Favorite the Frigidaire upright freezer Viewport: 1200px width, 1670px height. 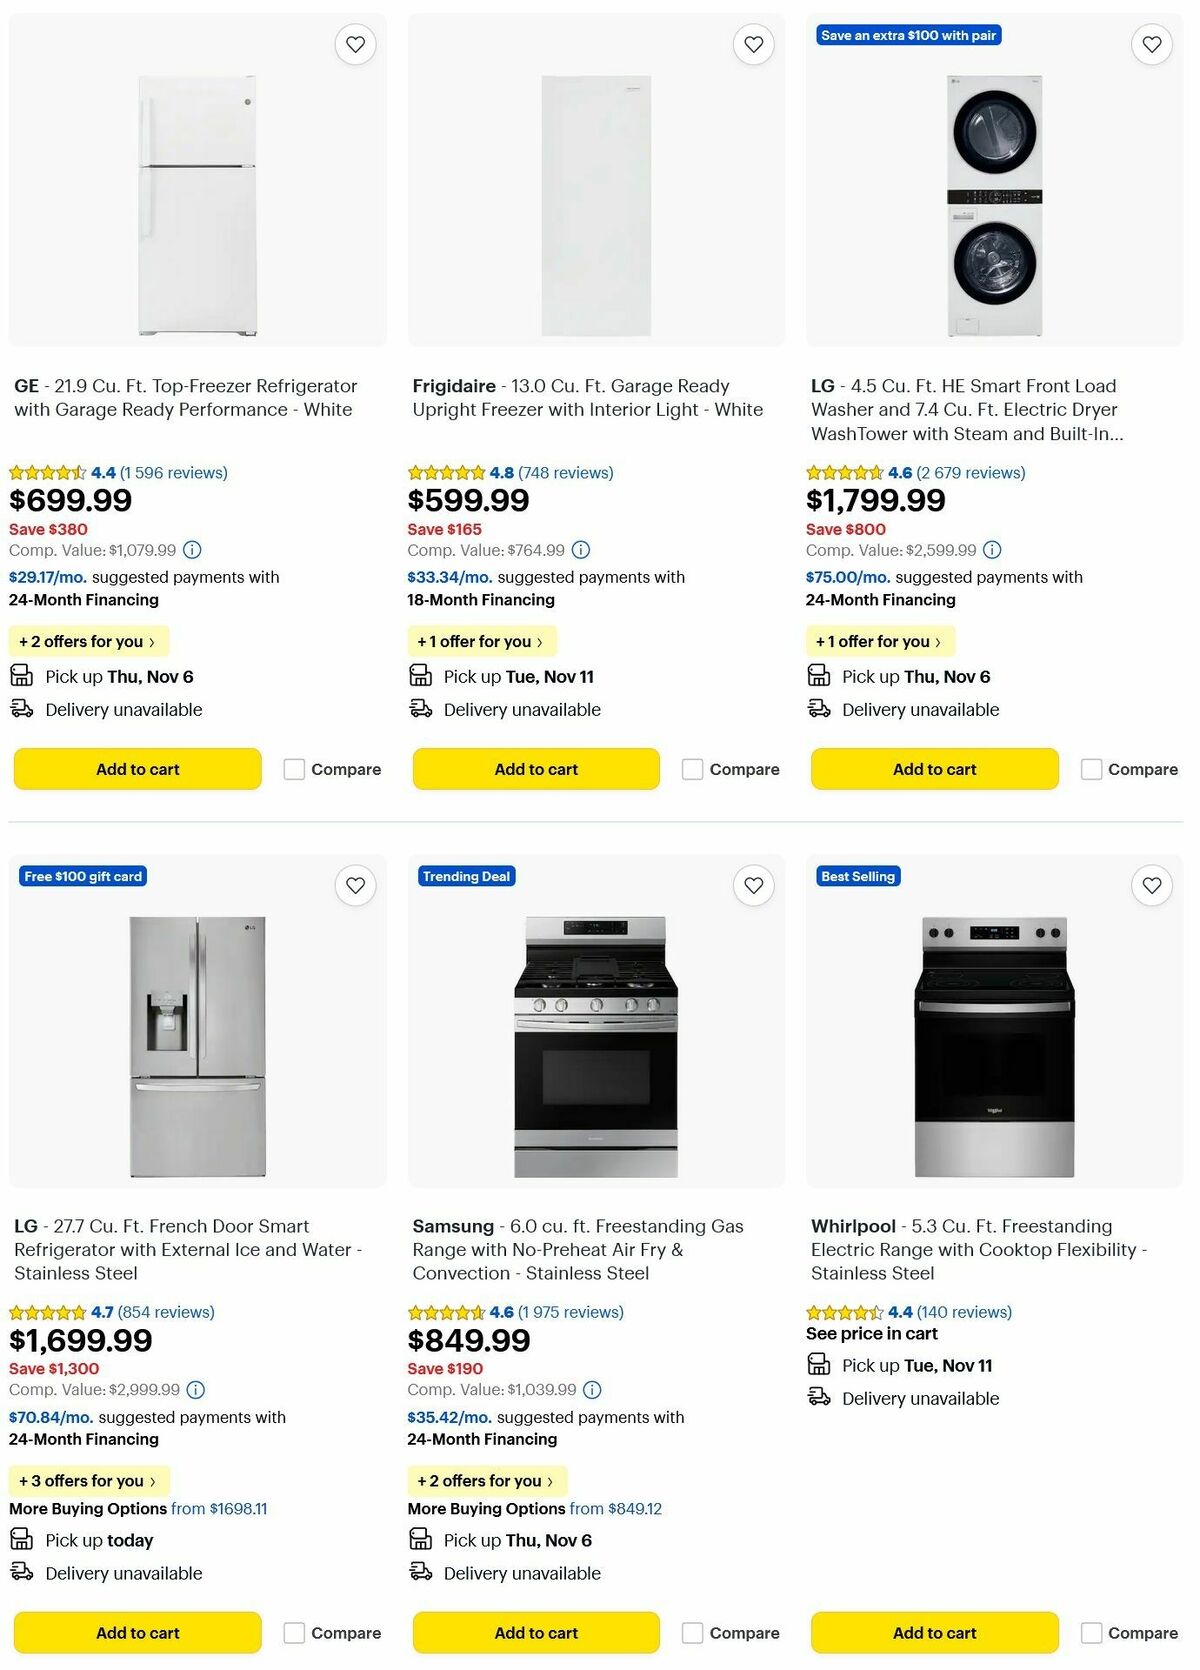click(x=753, y=44)
